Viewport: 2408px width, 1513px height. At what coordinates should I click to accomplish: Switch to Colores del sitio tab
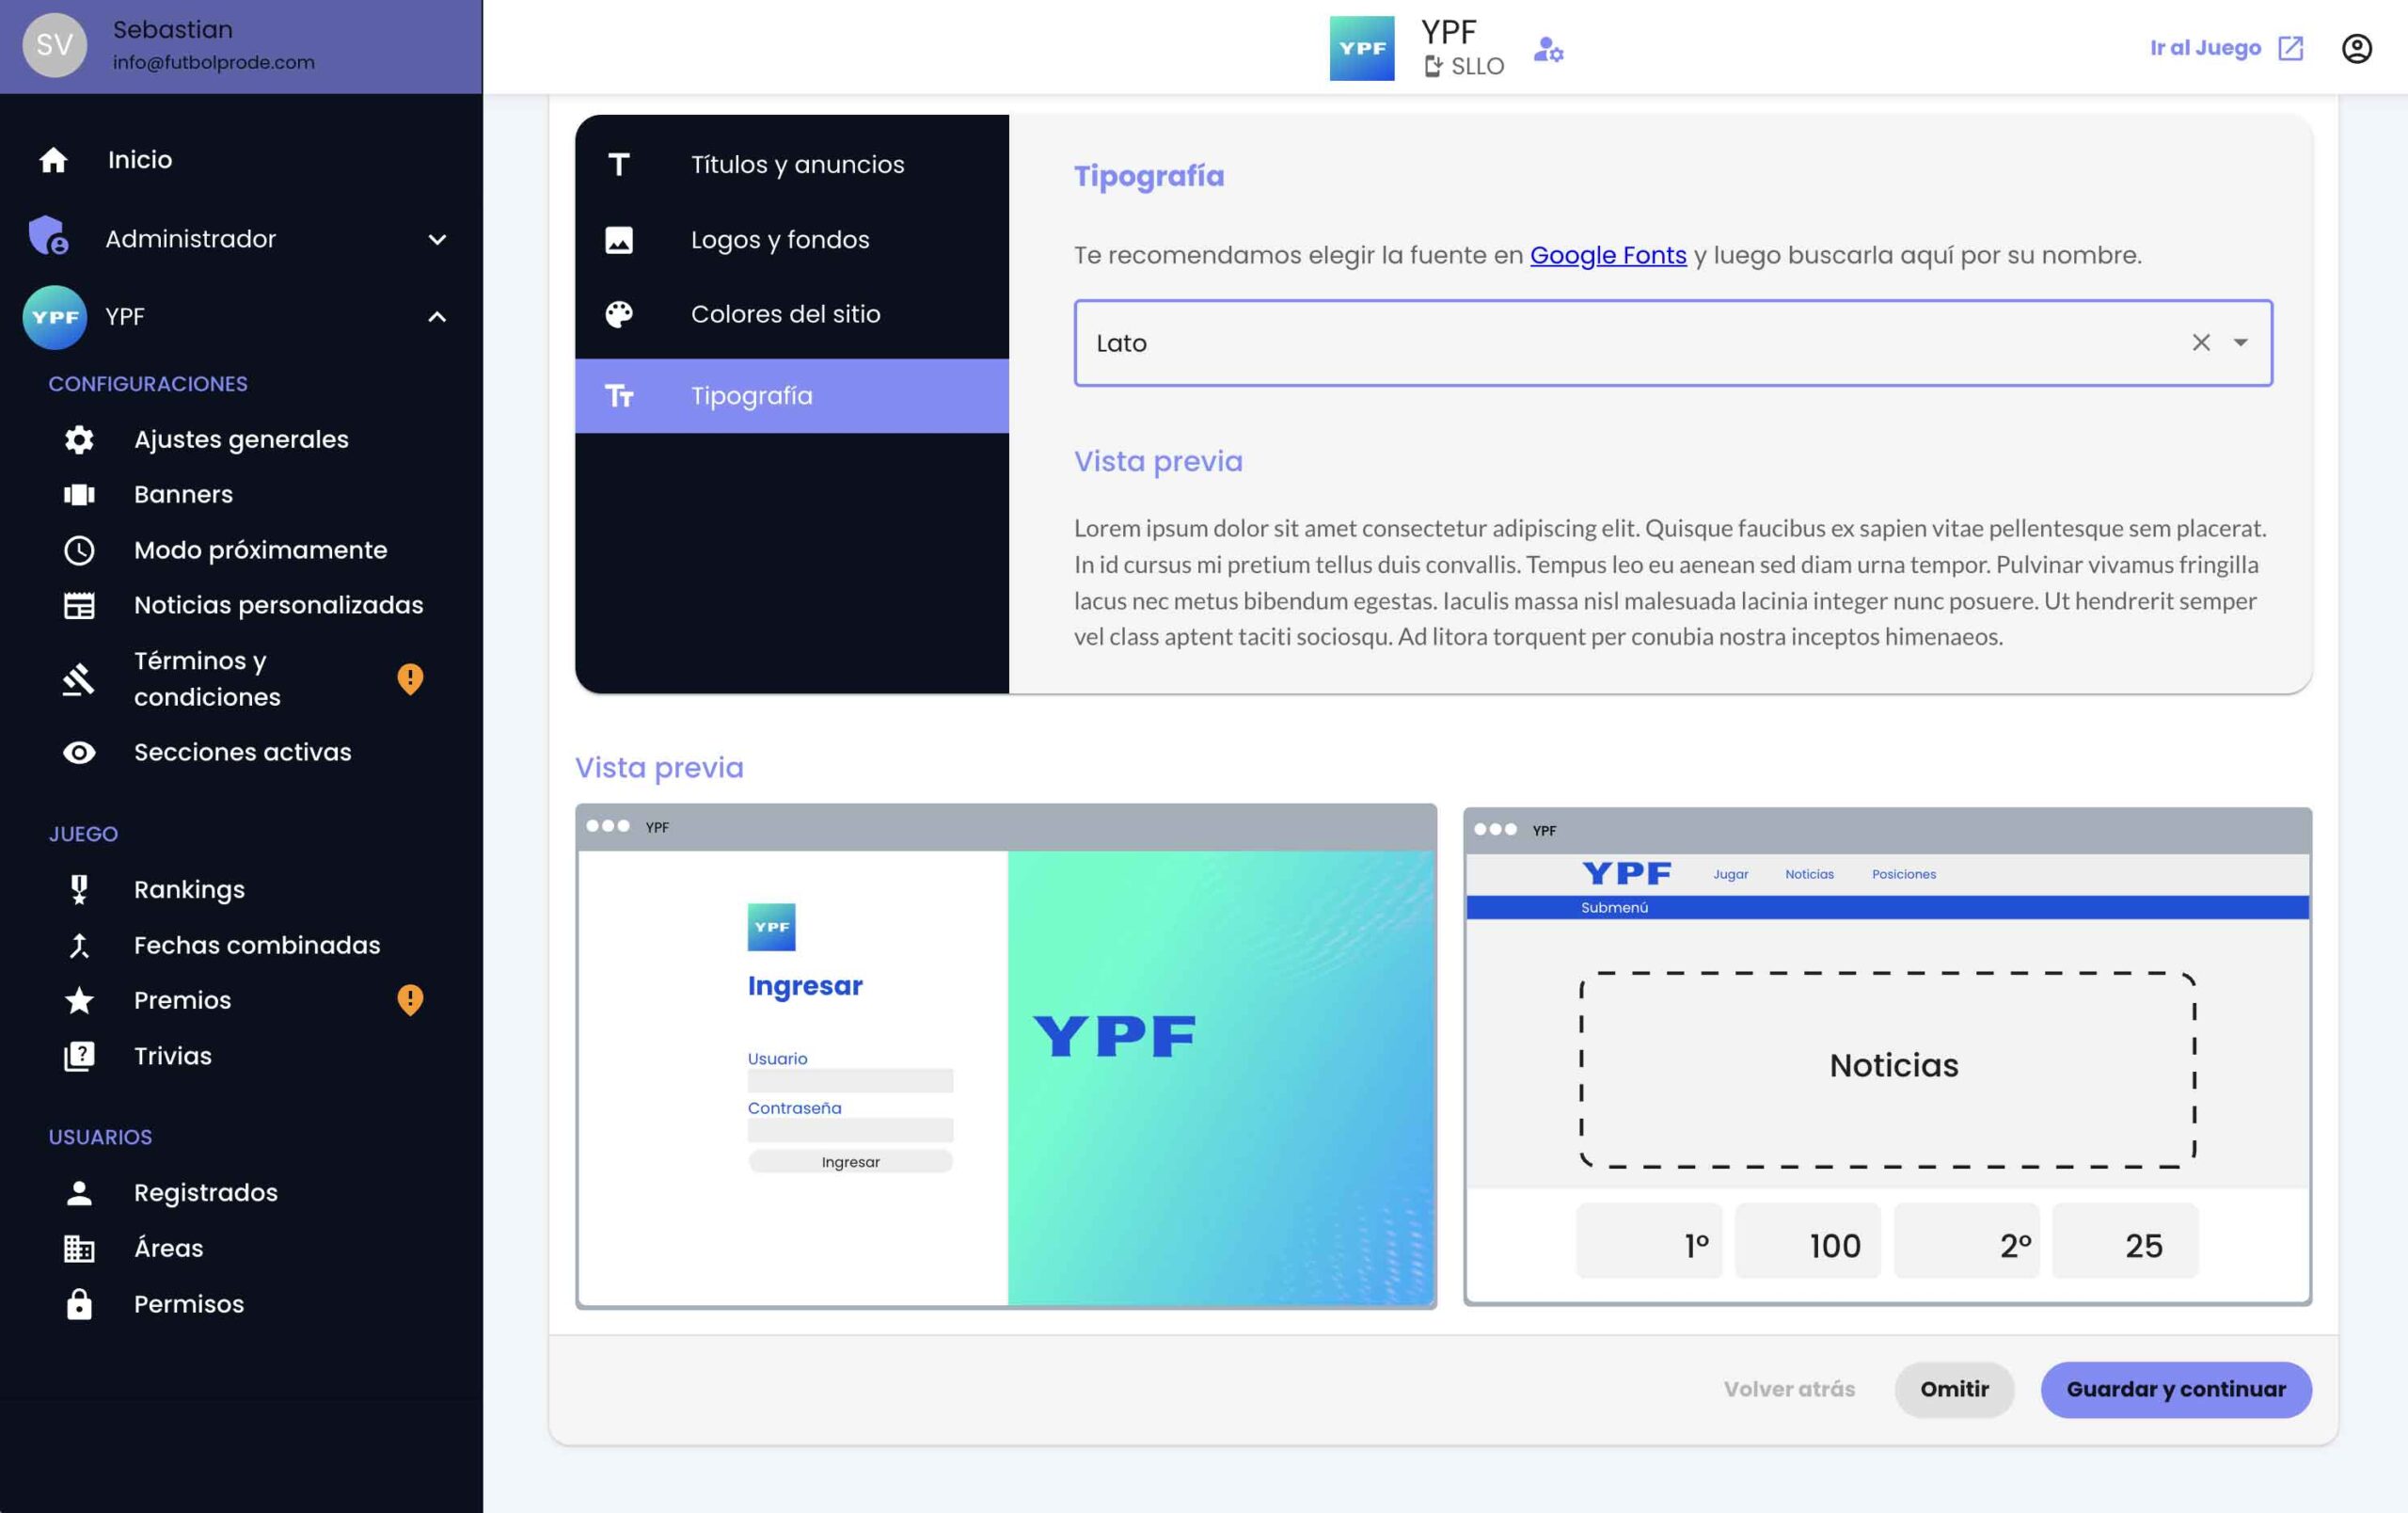[786, 314]
